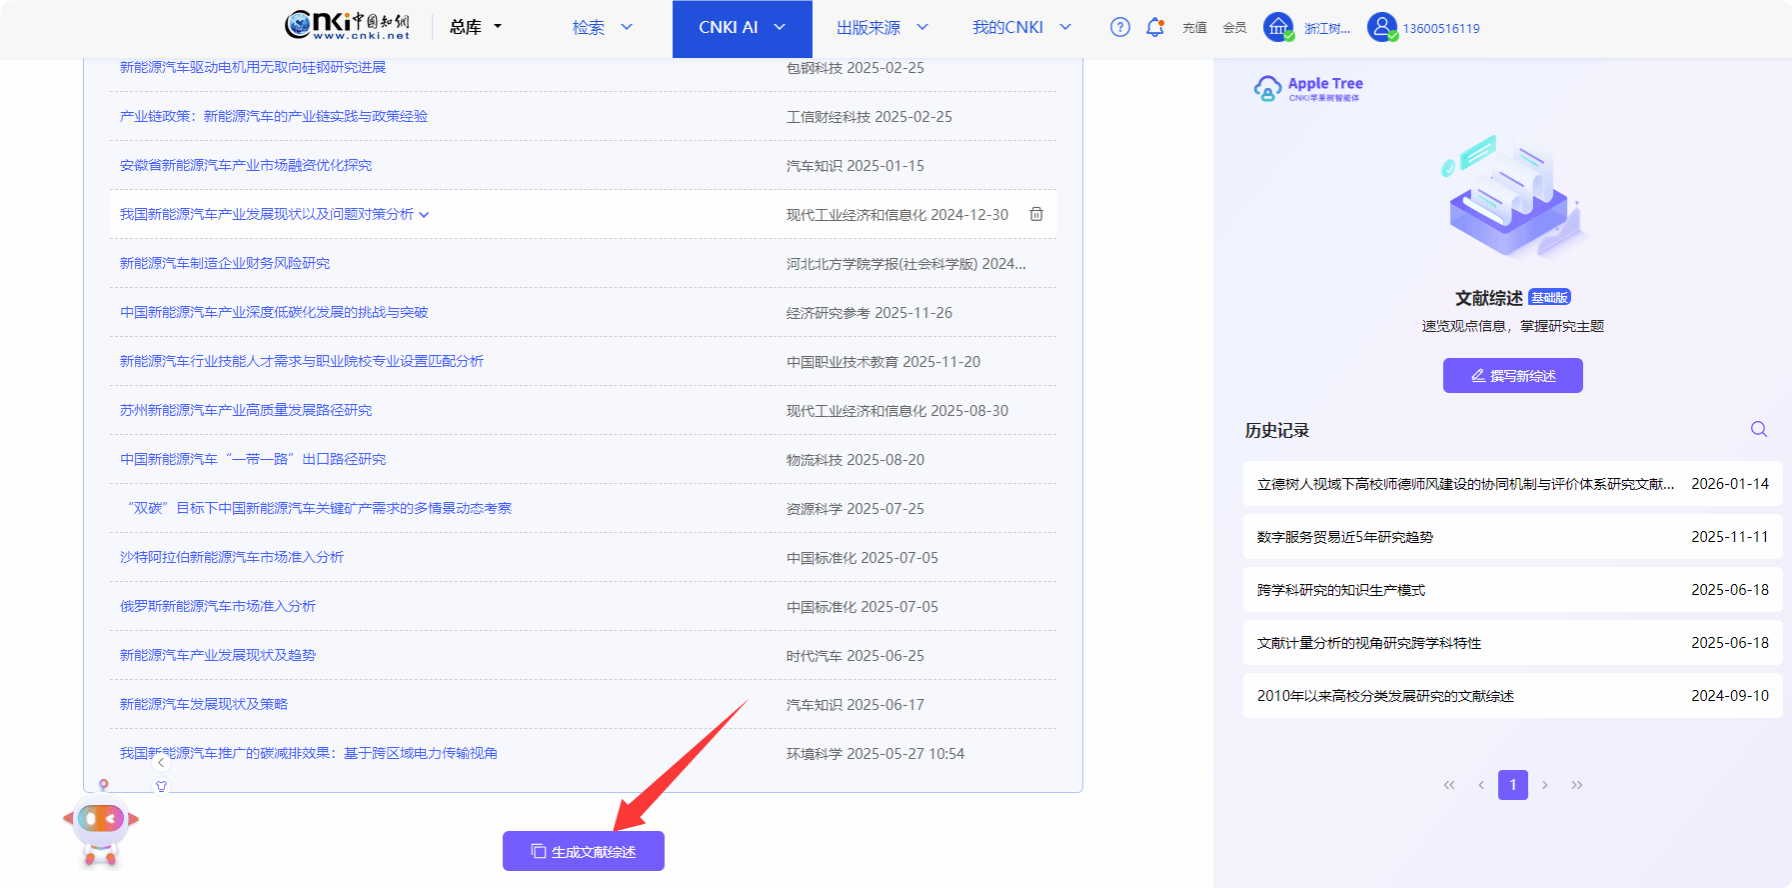
Task: Click the history search magnifier icon
Action: [1758, 429]
